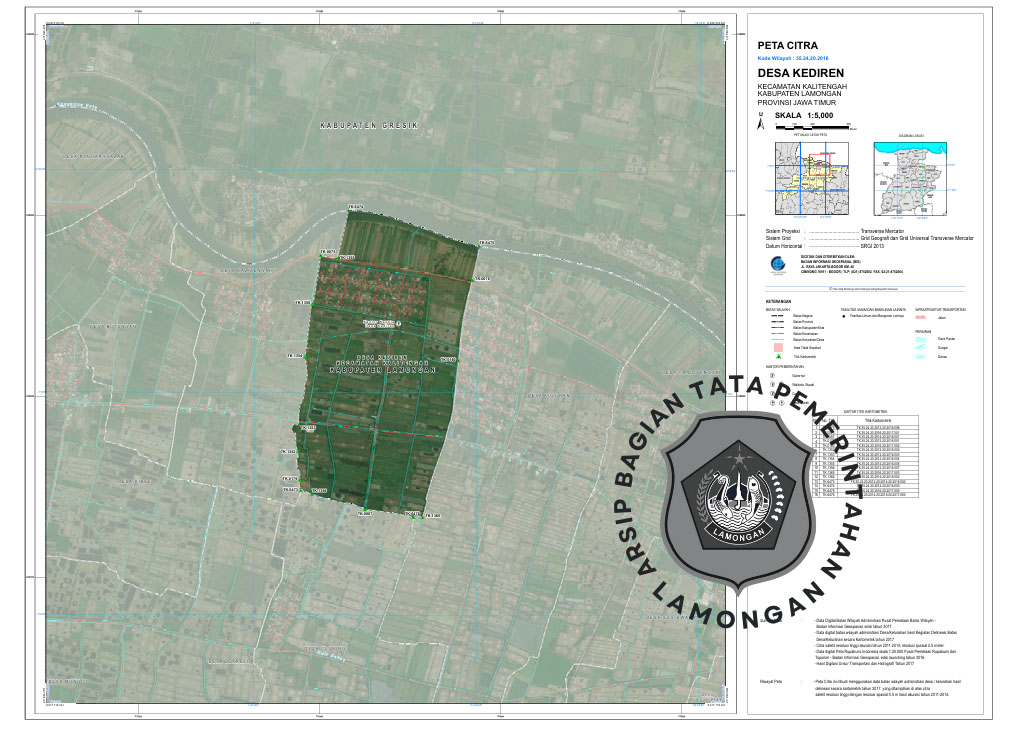1018x731 pixels.
Task: Click the Sungai blue legend swatch
Action: coord(921,347)
